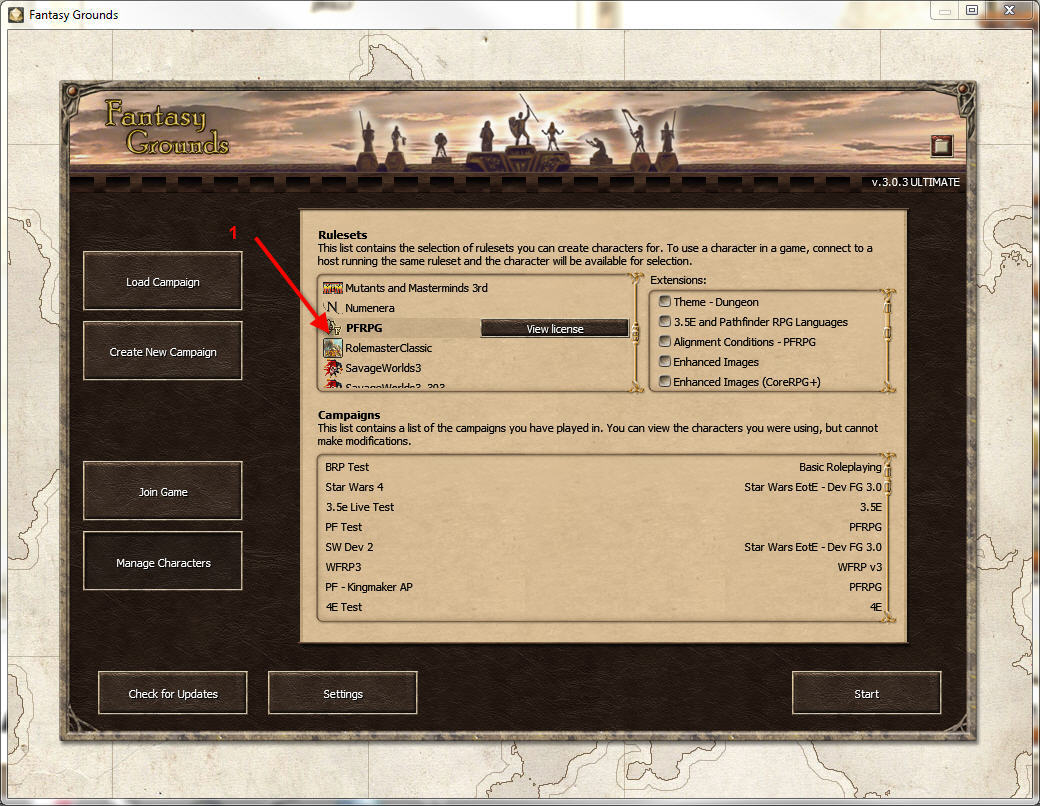The width and height of the screenshot is (1040, 806).
Task: Open the Settings button
Action: click(x=342, y=693)
